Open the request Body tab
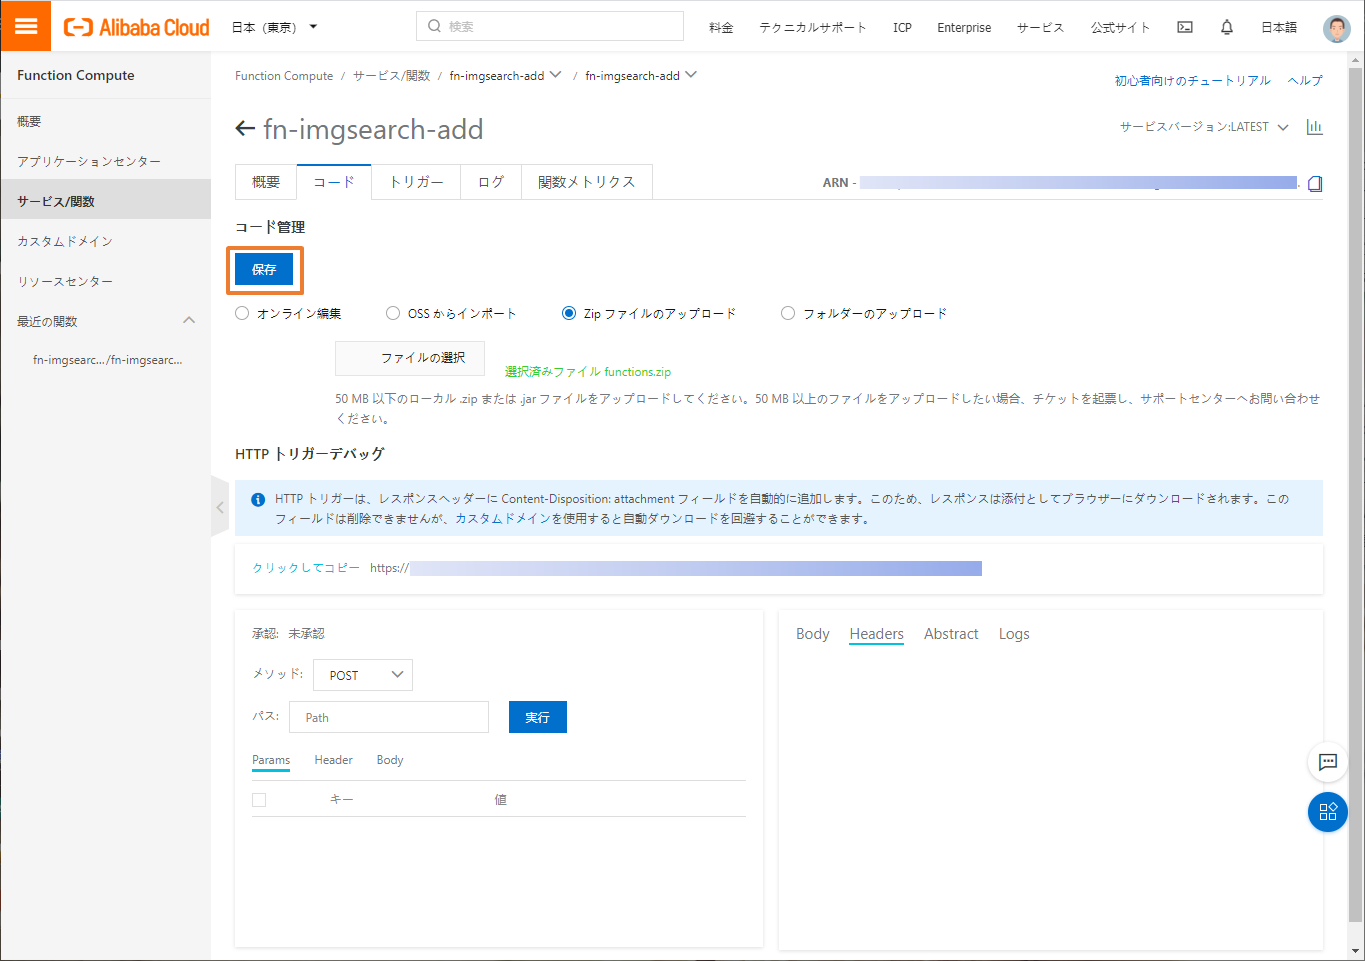This screenshot has height=961, width=1365. tap(390, 760)
